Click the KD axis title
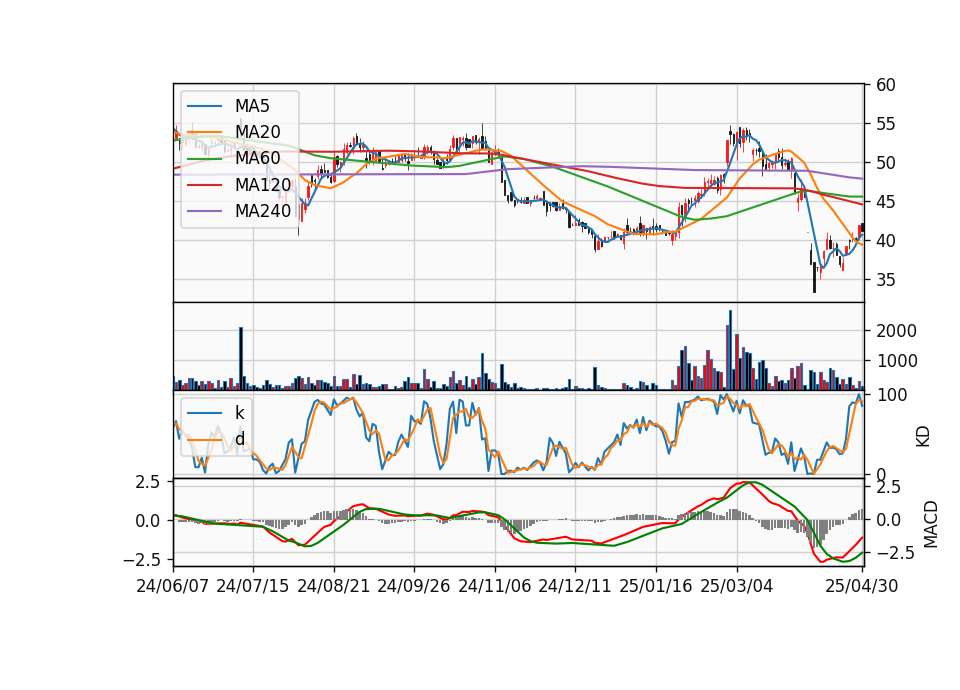960x690 pixels. coord(923,437)
